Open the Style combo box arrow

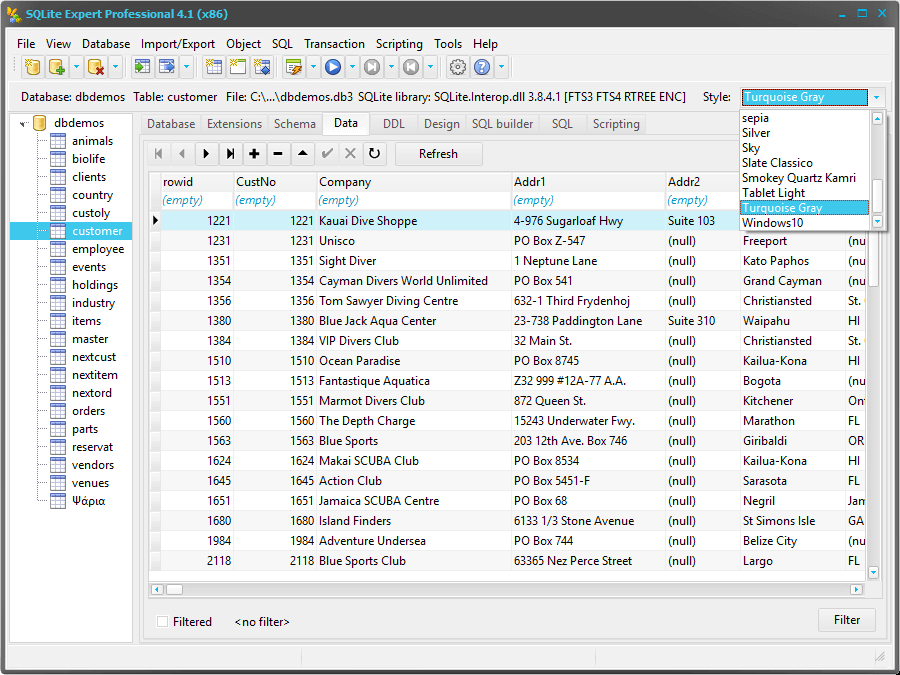(876, 97)
